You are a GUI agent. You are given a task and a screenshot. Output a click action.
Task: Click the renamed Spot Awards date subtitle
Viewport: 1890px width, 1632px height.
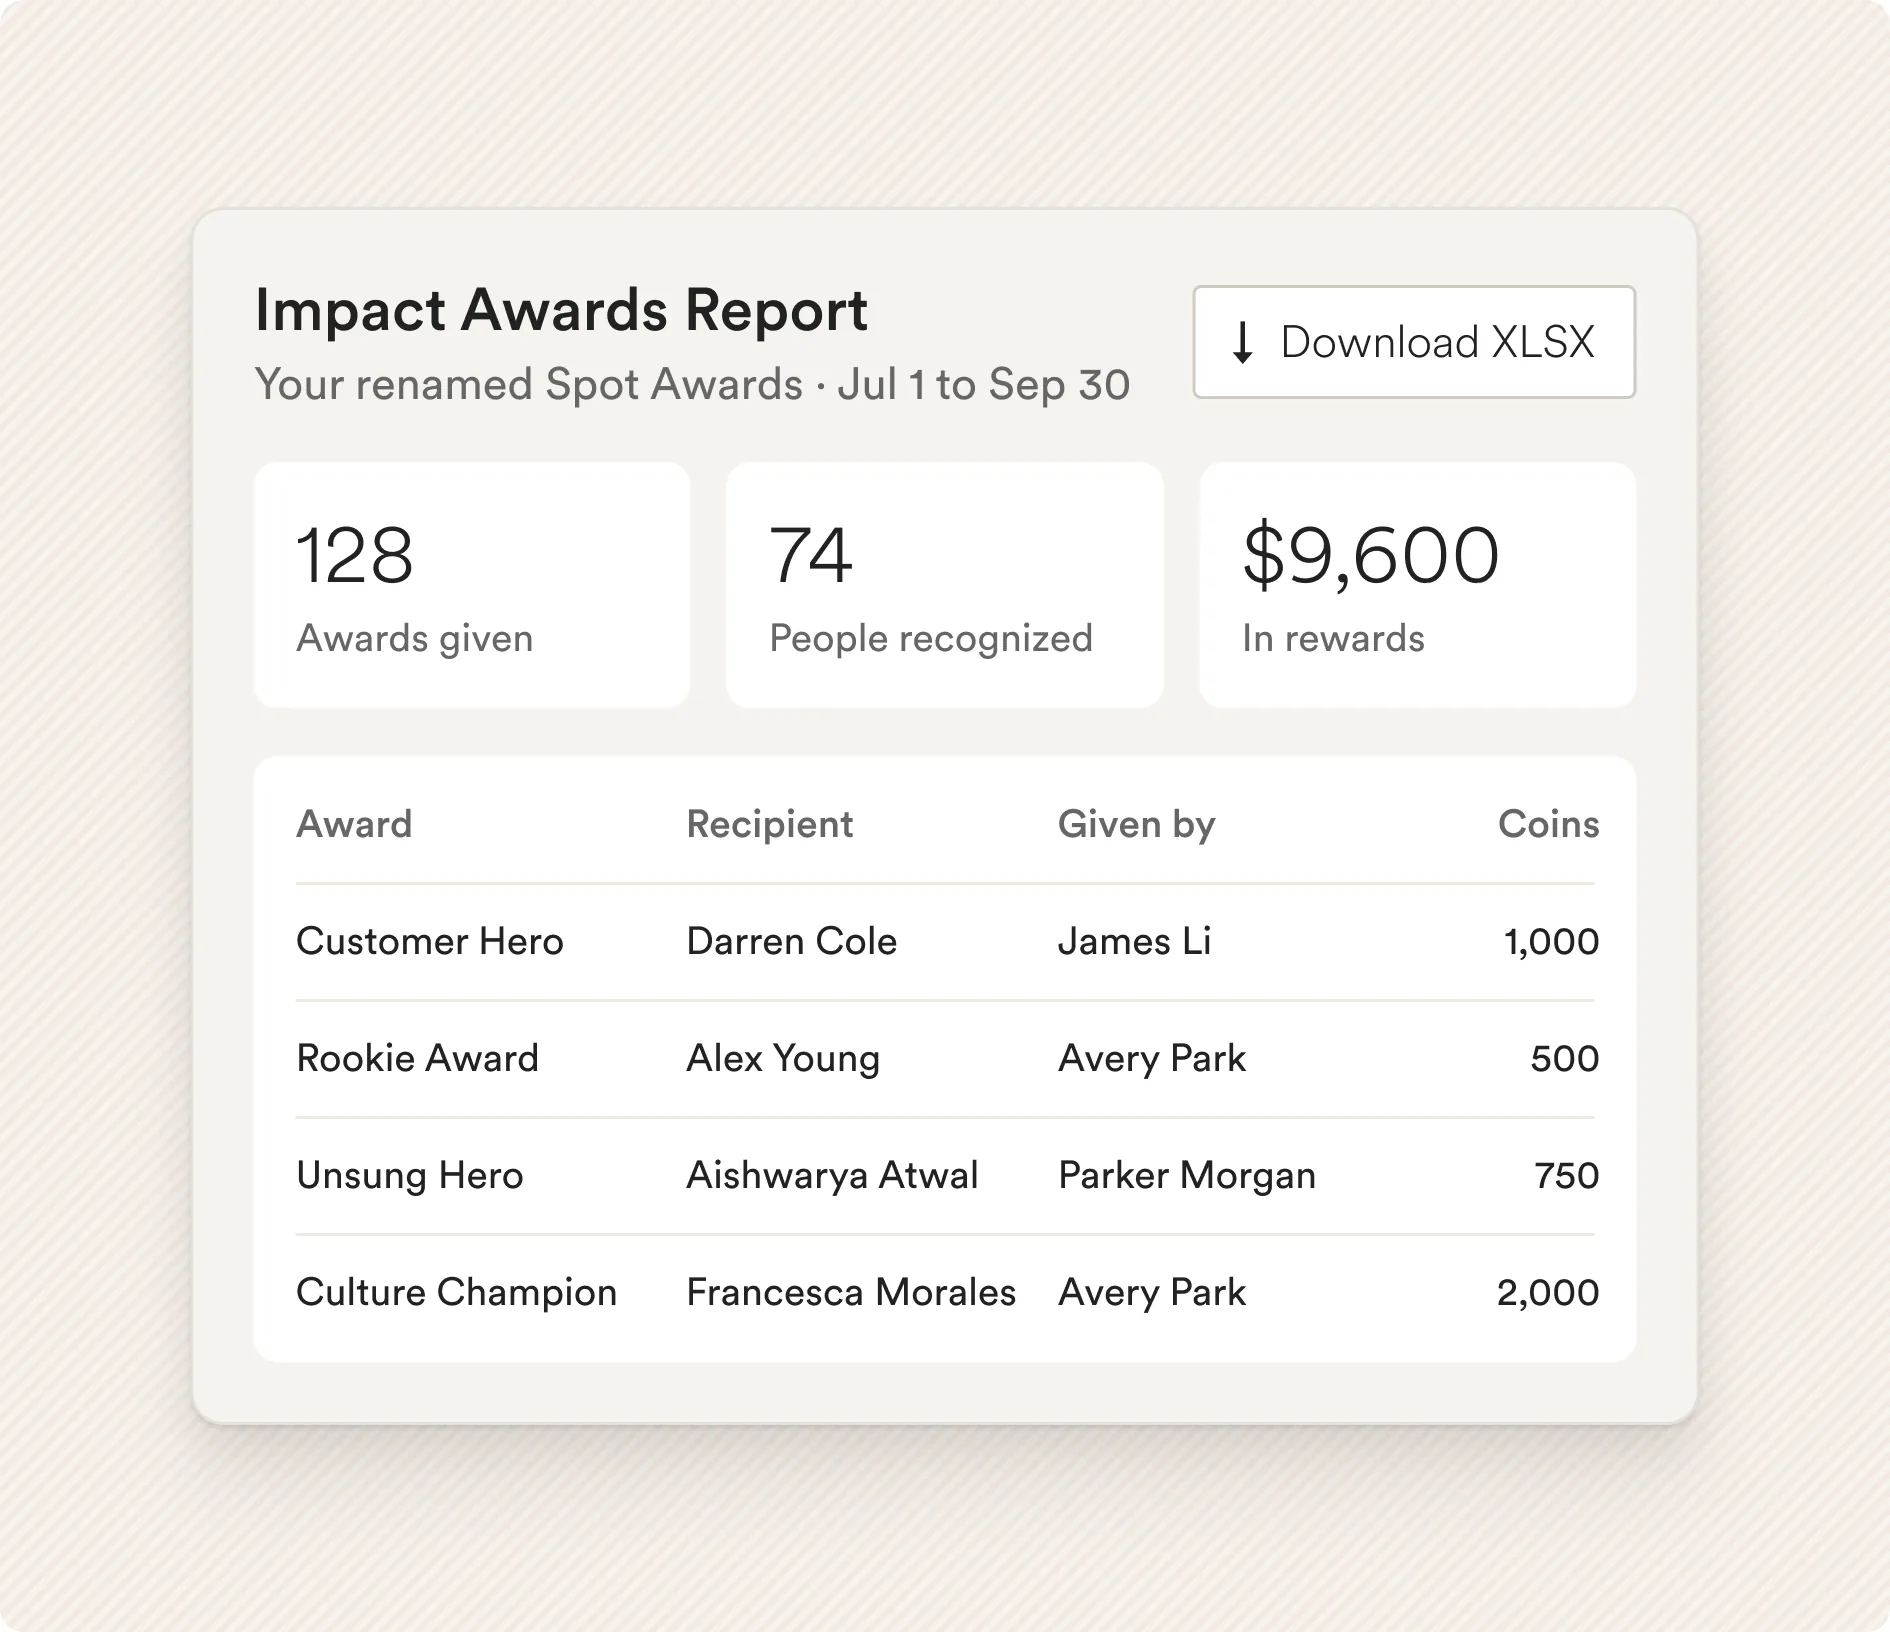click(692, 385)
